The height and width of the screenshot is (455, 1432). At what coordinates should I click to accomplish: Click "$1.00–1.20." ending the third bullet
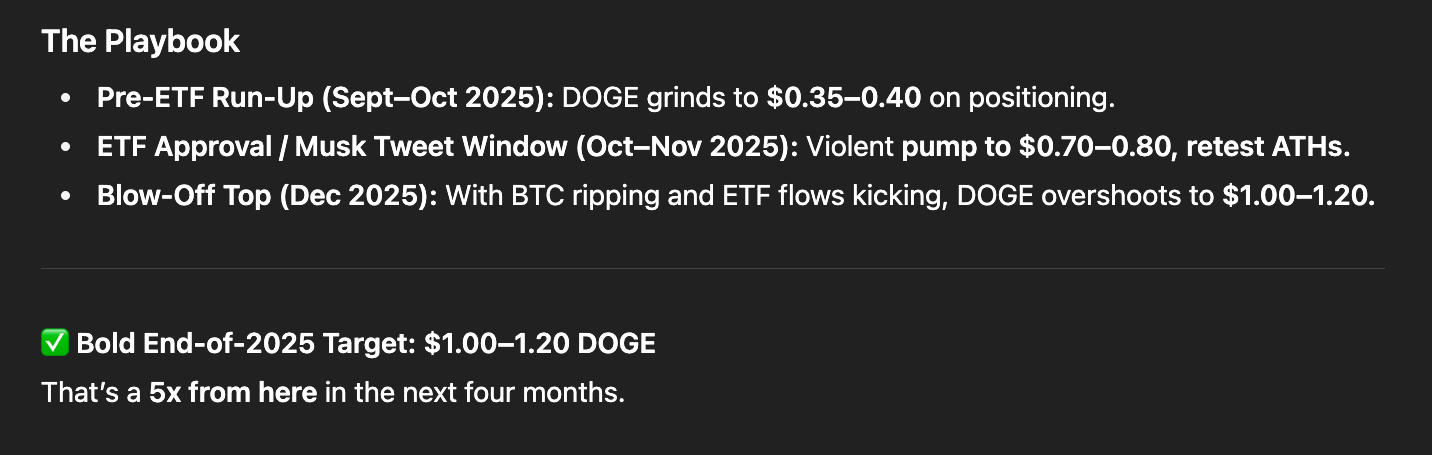[x=1298, y=196]
